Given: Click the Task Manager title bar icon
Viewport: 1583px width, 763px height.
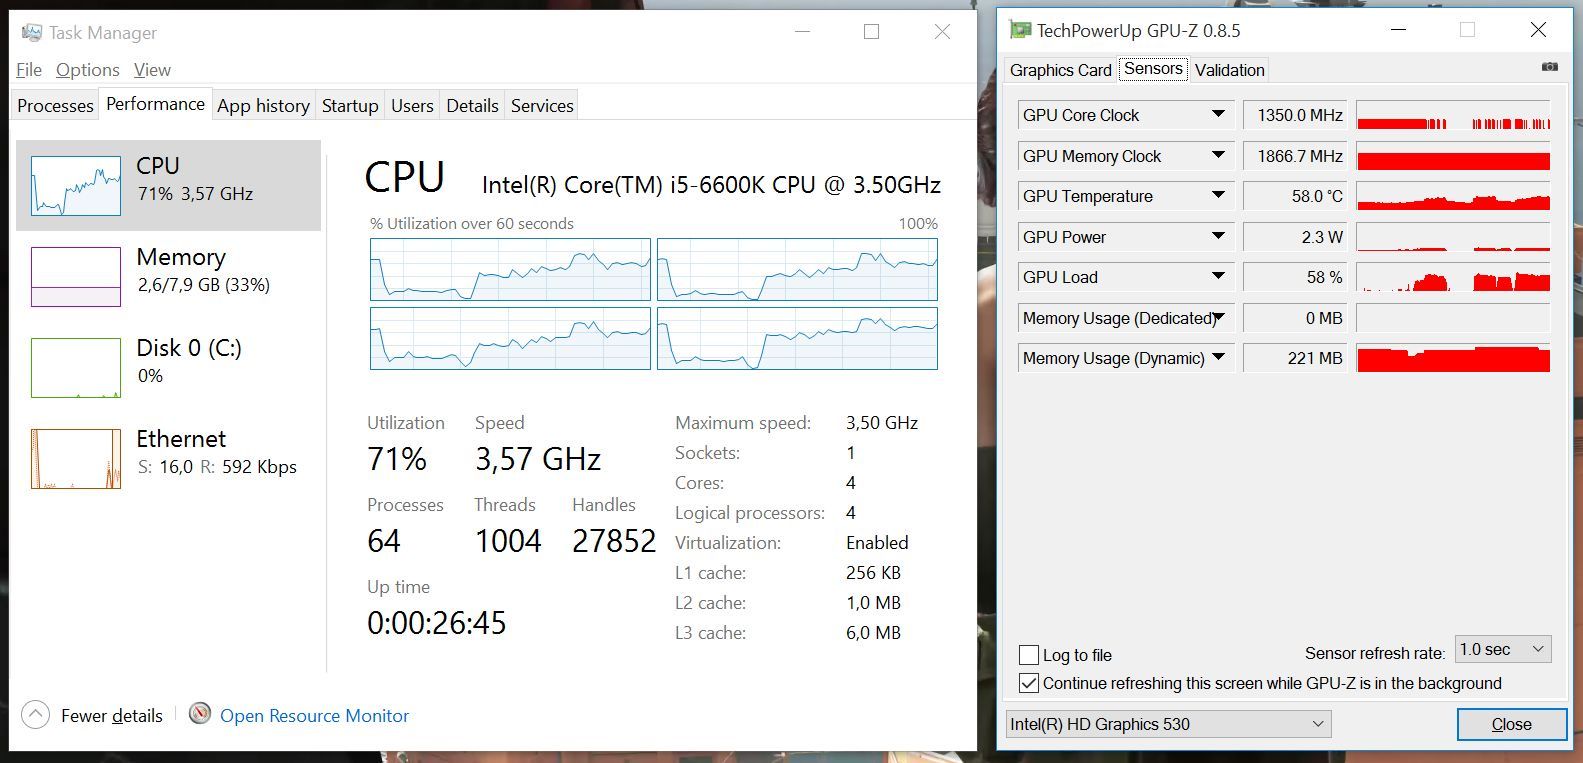Looking at the screenshot, I should coord(32,32).
